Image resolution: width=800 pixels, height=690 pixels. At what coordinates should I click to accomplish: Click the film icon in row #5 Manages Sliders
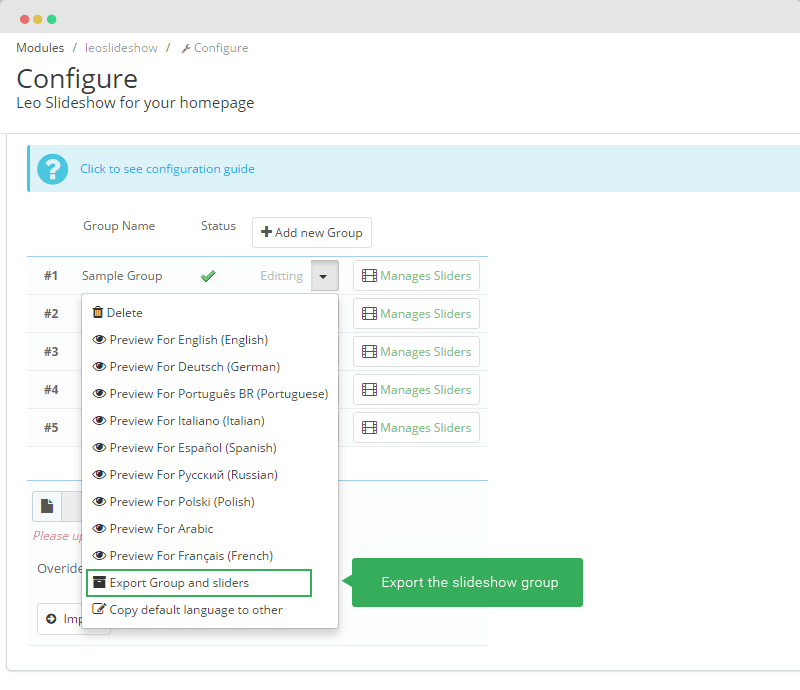point(369,428)
